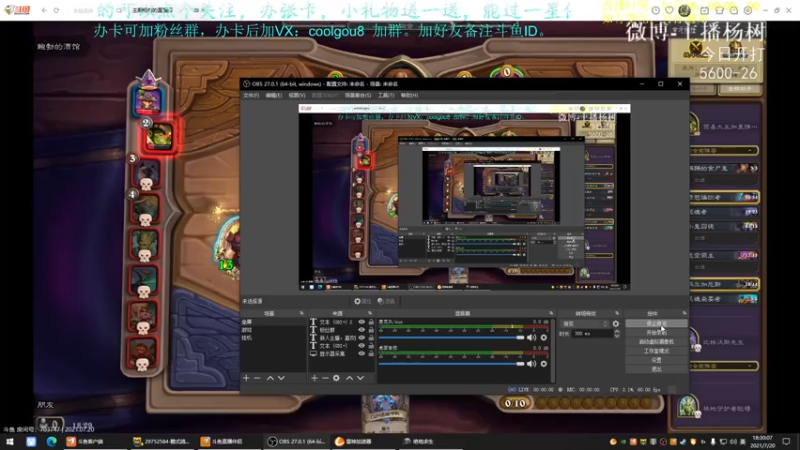800x450 pixels.
Task: Open source properties gear in Sources panel
Action: click(x=336, y=378)
